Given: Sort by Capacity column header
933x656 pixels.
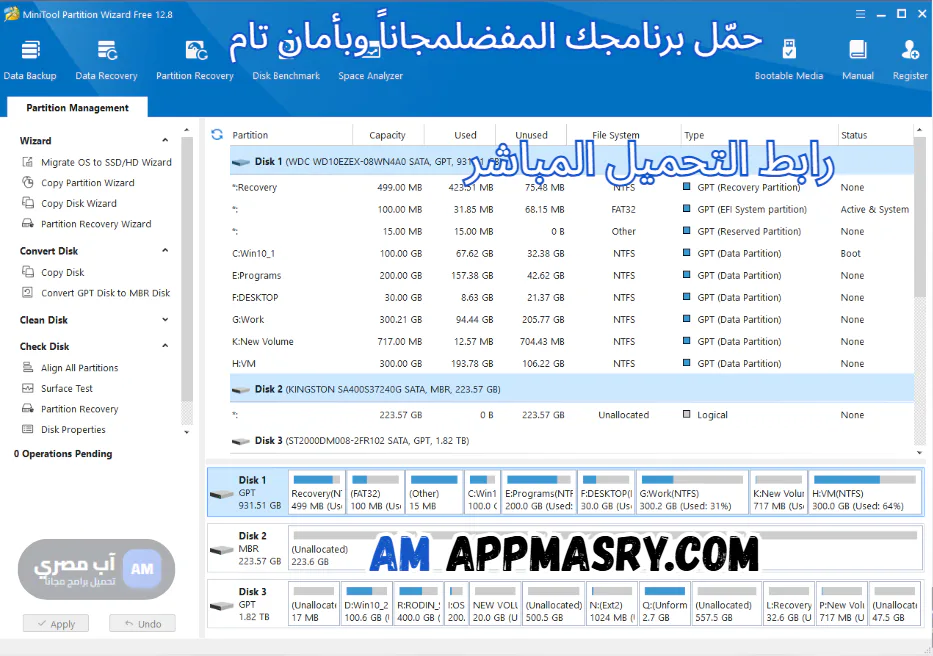Looking at the screenshot, I should pyautogui.click(x=387, y=135).
